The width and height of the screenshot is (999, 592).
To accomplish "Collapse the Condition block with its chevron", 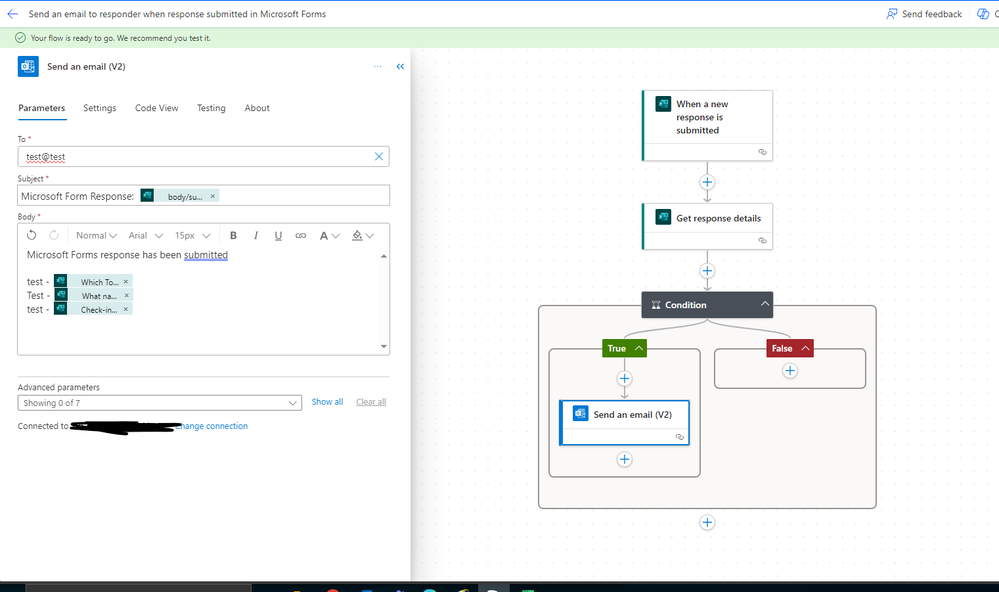I will [x=765, y=305].
